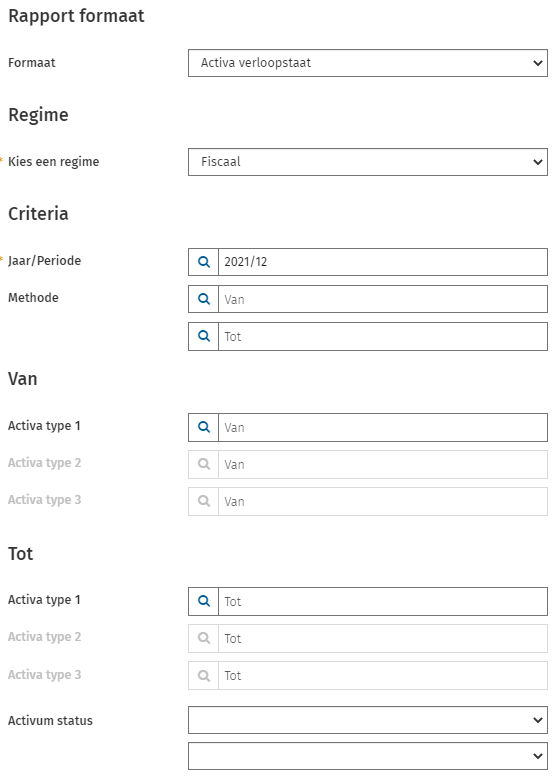The width and height of the screenshot is (554, 776).
Task: Click the disabled Activa type 3 Tot search icon
Action: (203, 676)
